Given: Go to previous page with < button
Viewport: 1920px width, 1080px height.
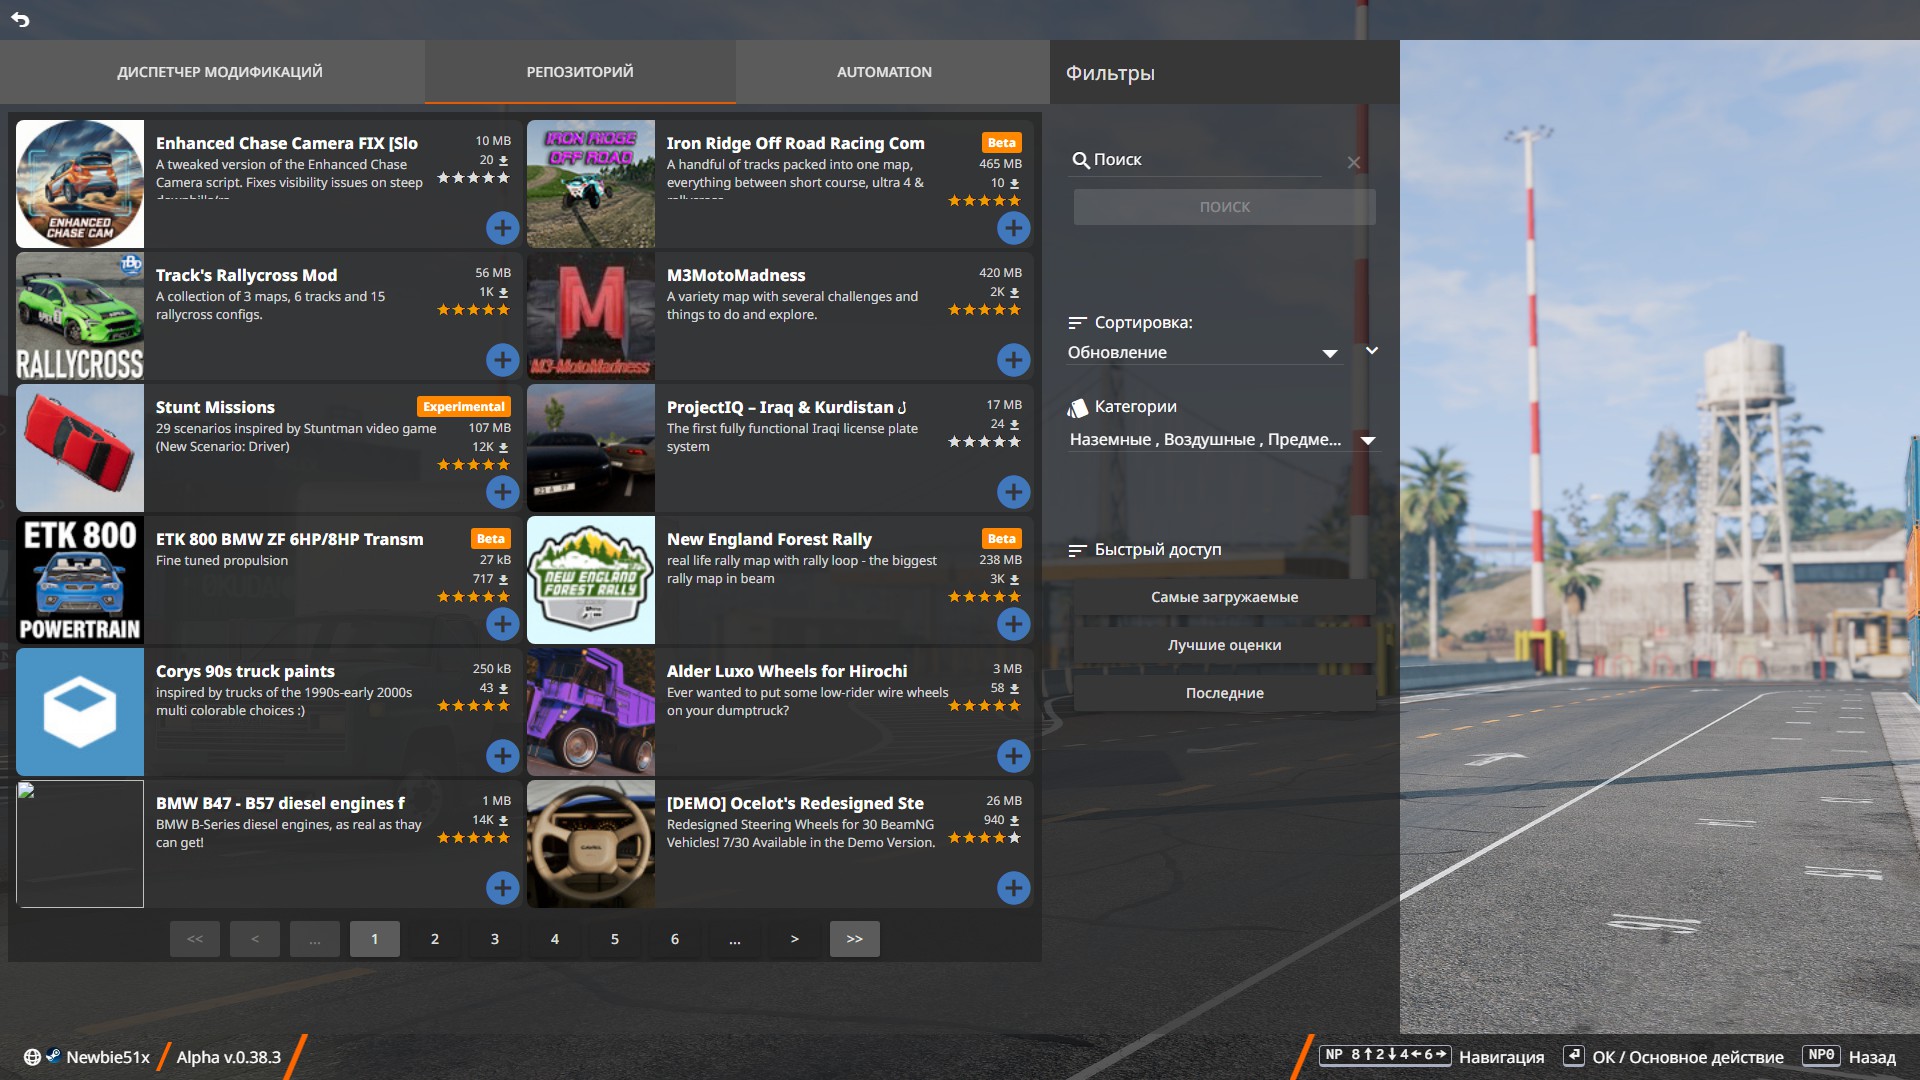Looking at the screenshot, I should click(255, 939).
